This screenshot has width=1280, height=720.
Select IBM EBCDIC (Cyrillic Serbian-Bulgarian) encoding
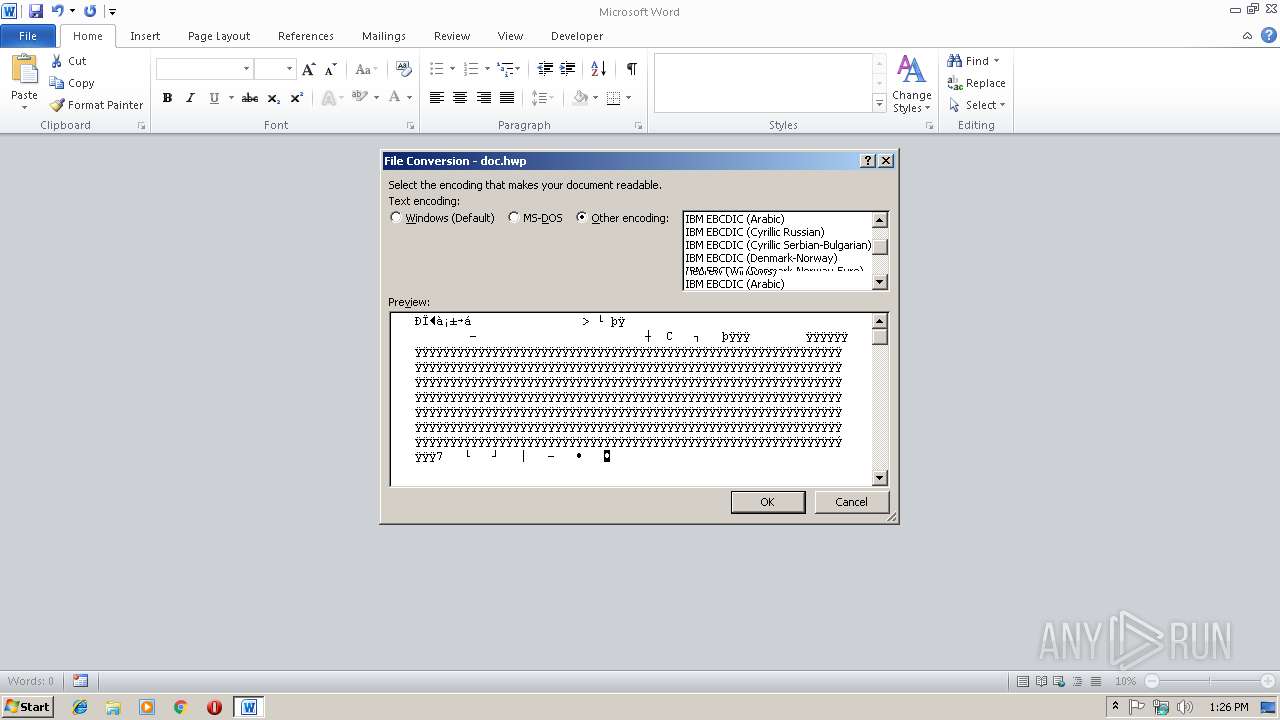[778, 245]
